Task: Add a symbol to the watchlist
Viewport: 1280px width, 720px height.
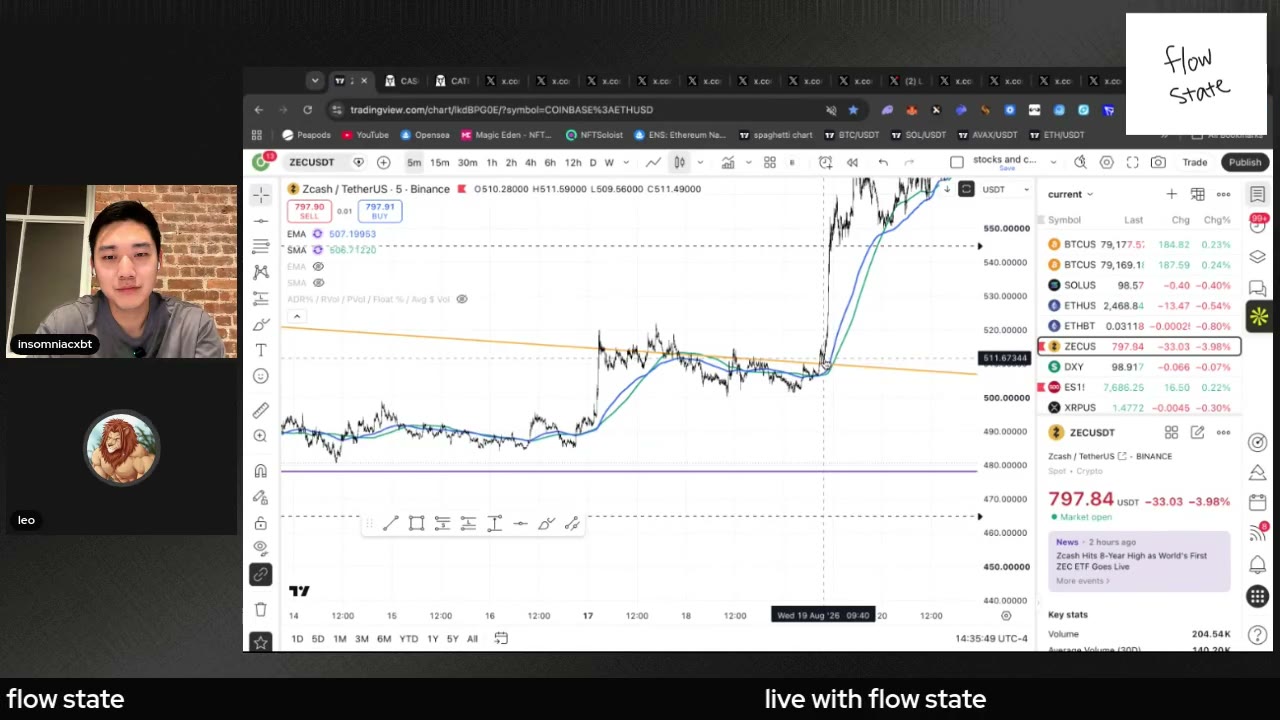Action: click(x=1171, y=194)
